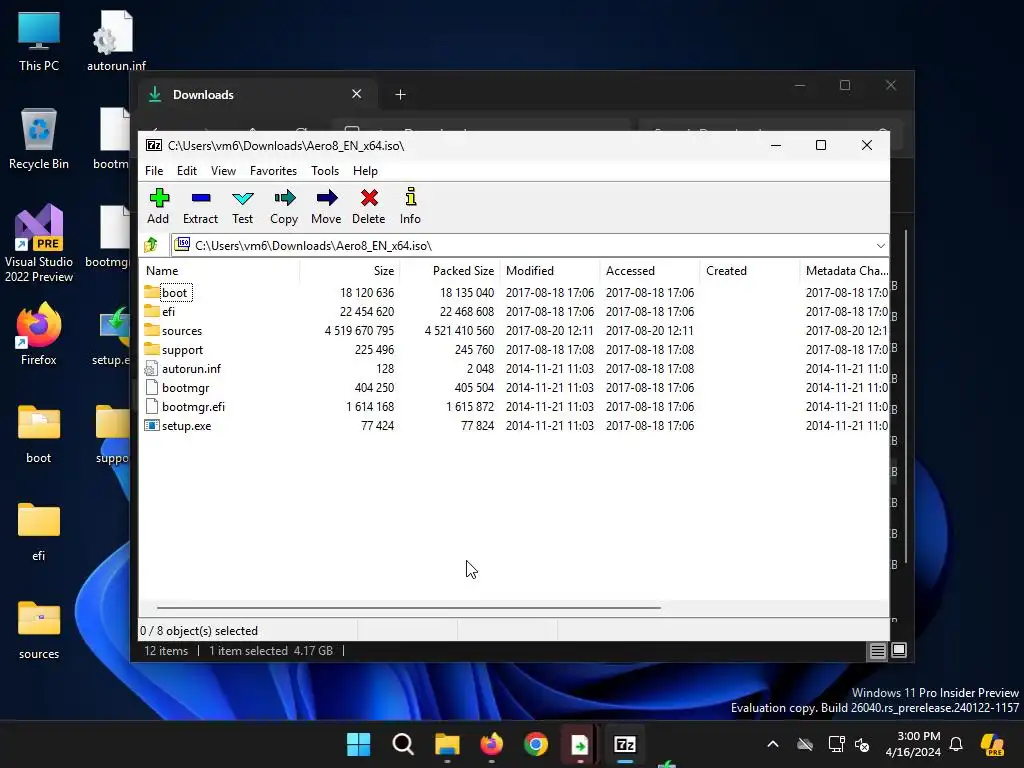
Task: Sort by Accessed column header
Action: point(650,270)
